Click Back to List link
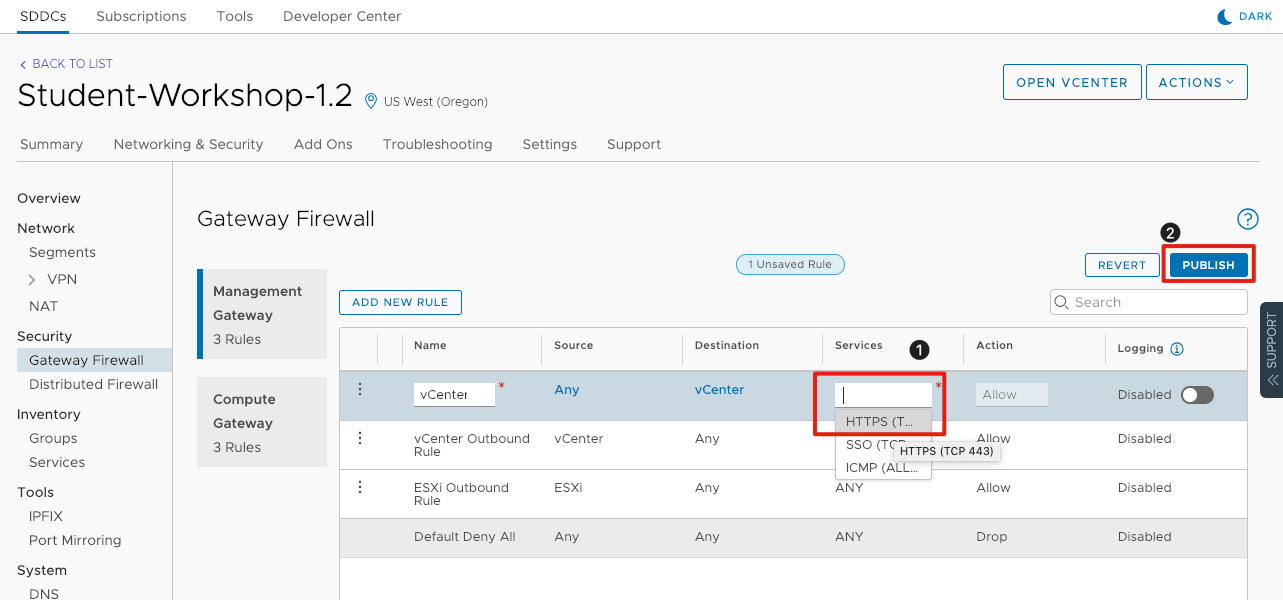Screen dimensions: 1283x600 point(66,64)
